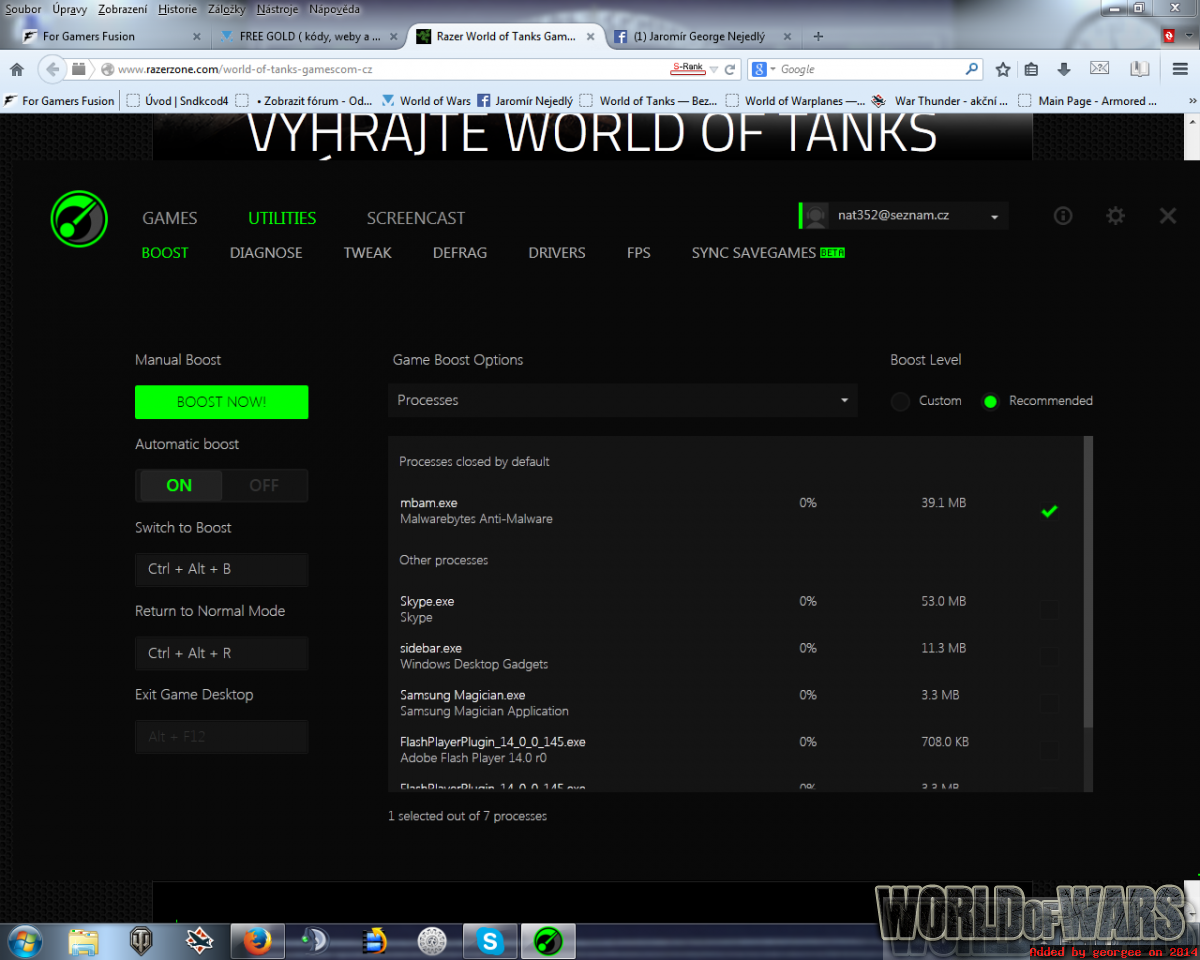This screenshot has width=1200, height=960.
Task: Open the Google search engine selector
Action: tap(763, 69)
